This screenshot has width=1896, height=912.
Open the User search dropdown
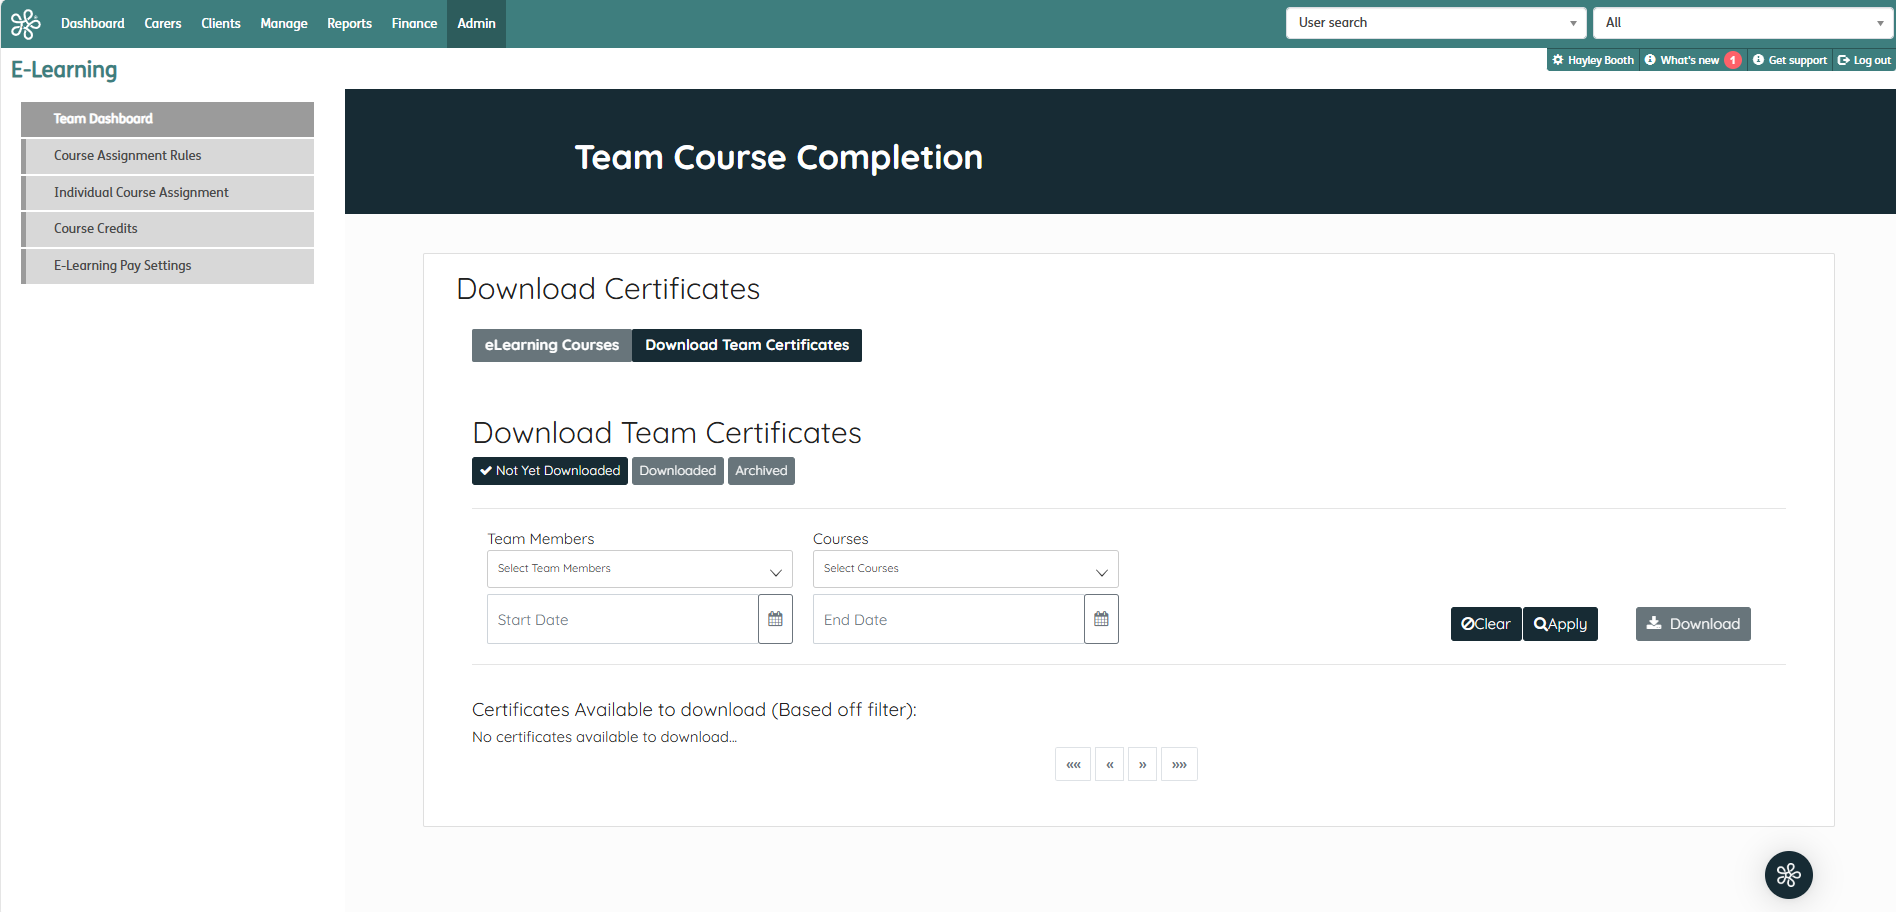coord(1435,23)
